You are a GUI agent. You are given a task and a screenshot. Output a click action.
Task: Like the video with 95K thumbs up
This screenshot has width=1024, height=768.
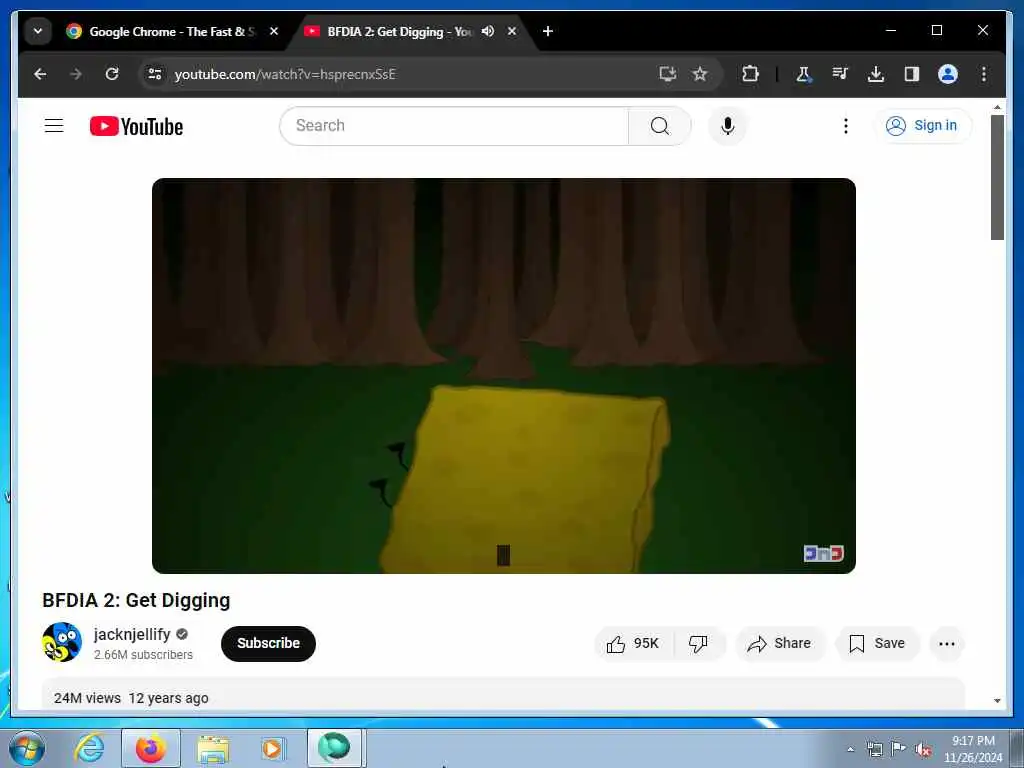(x=633, y=644)
